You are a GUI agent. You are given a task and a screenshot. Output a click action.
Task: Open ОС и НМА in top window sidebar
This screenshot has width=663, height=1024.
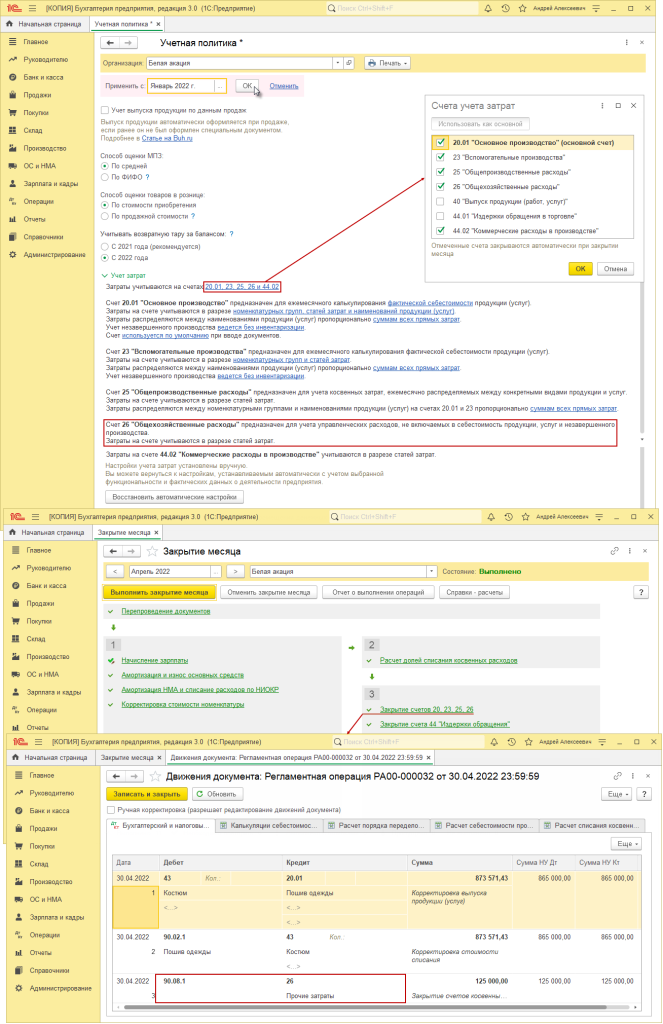click(x=40, y=166)
